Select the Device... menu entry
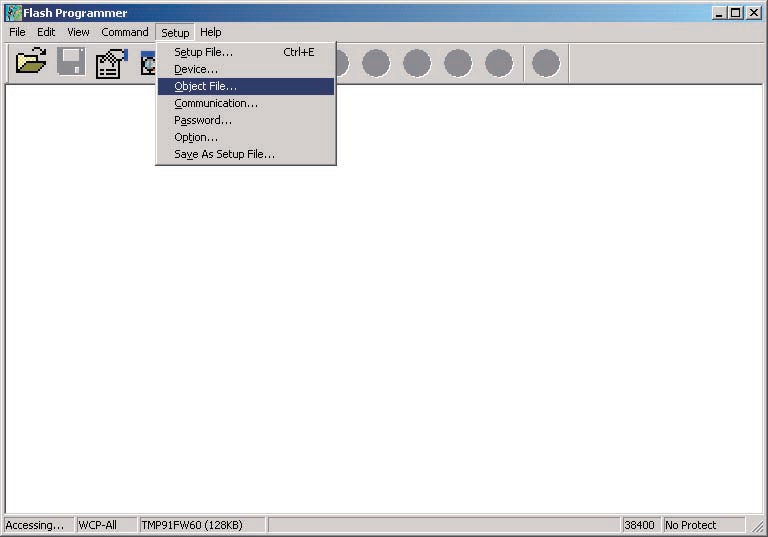The image size is (768, 537). (246, 69)
